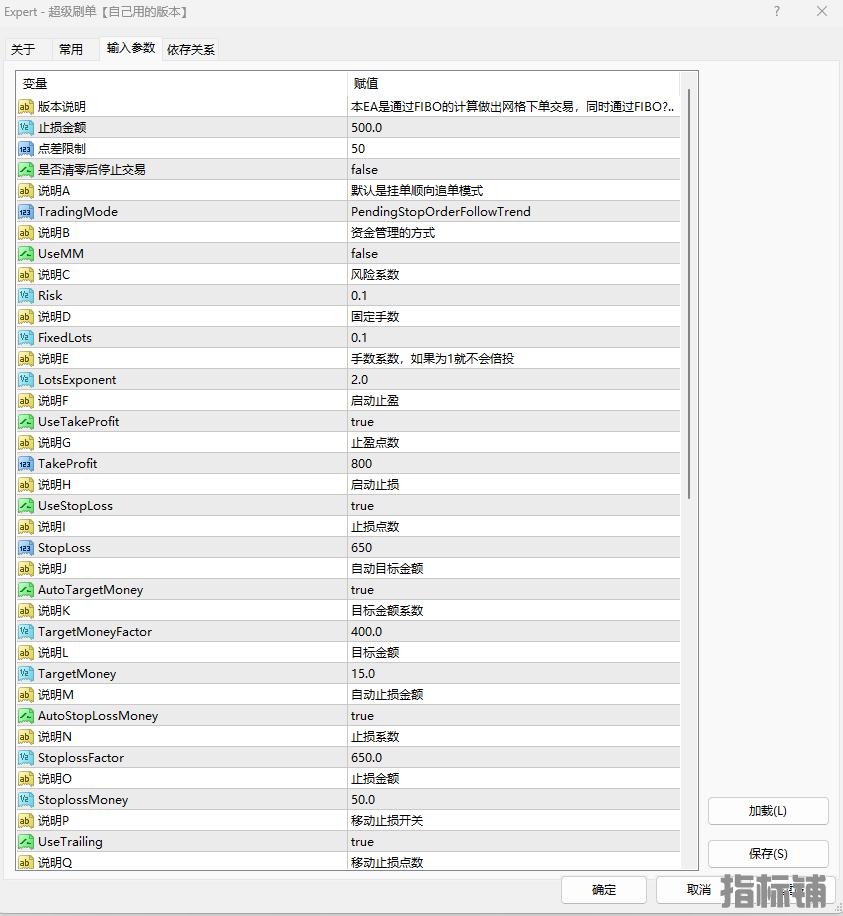Screen dimensions: 843x916
Task: Open the TradingMode value dropdown
Action: [x=512, y=211]
